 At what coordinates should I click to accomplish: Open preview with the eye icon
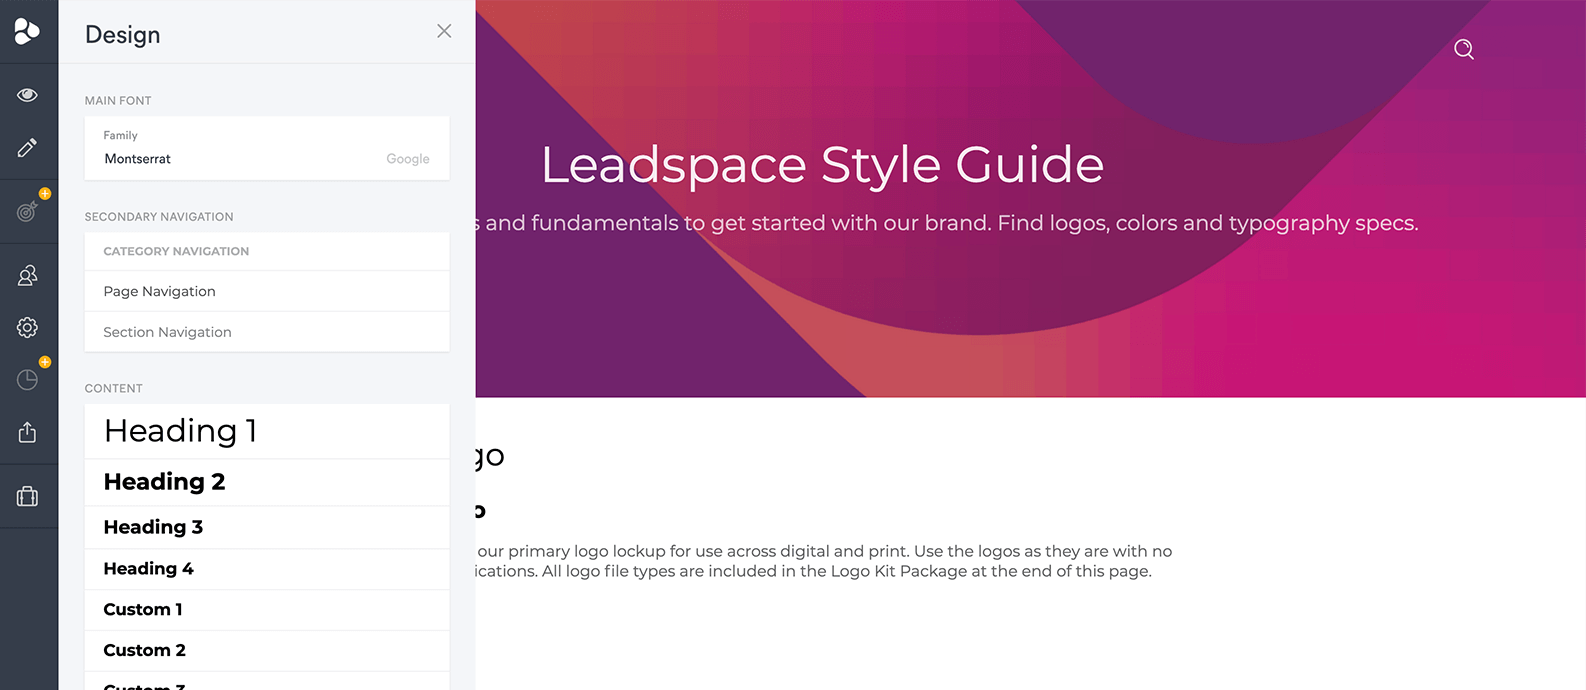click(27, 95)
